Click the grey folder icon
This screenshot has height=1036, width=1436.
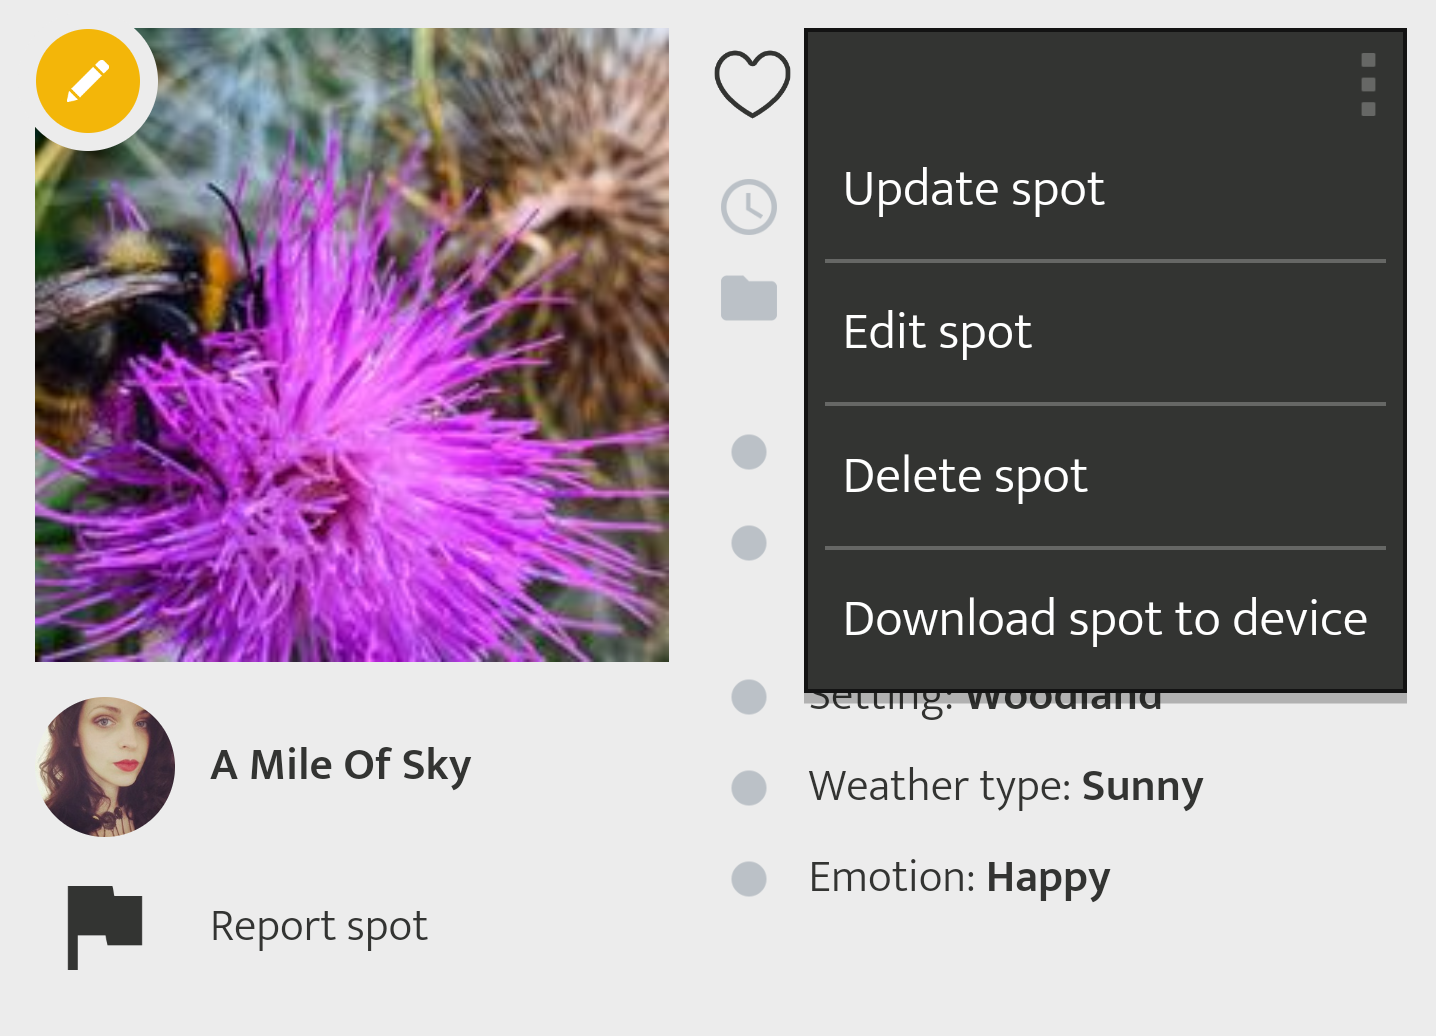[x=749, y=298]
